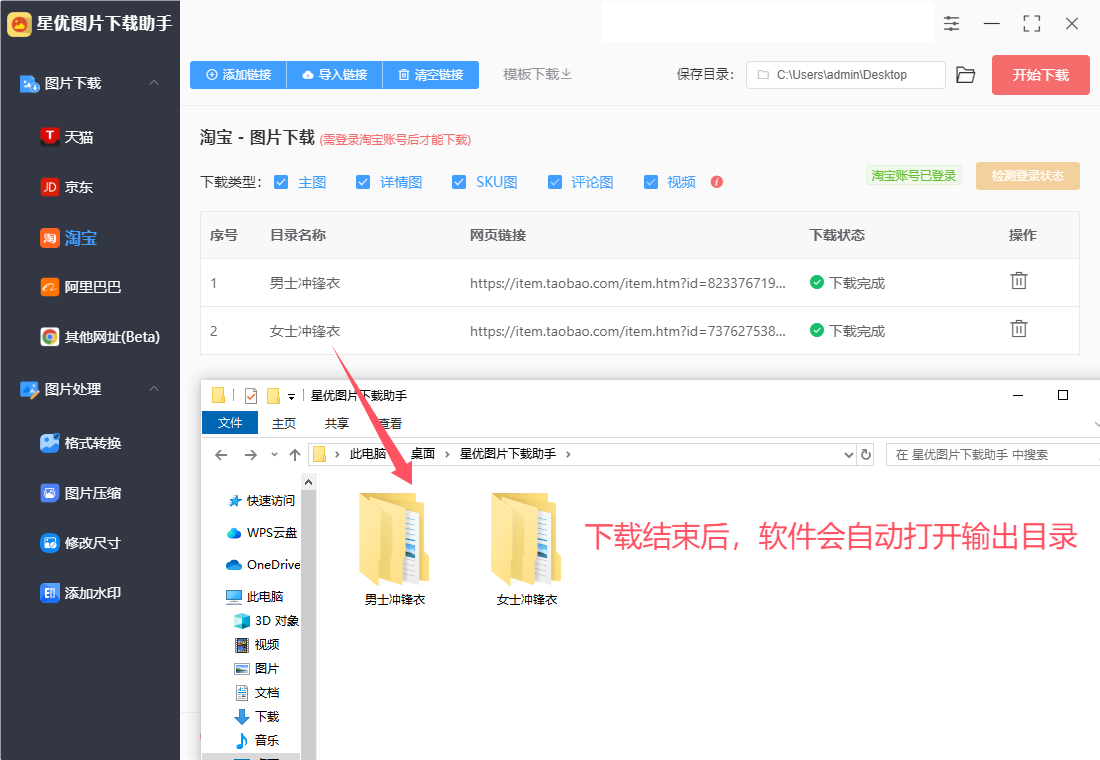Toggle the 评论图 download type checkbox
The height and width of the screenshot is (760, 1100).
[555, 182]
